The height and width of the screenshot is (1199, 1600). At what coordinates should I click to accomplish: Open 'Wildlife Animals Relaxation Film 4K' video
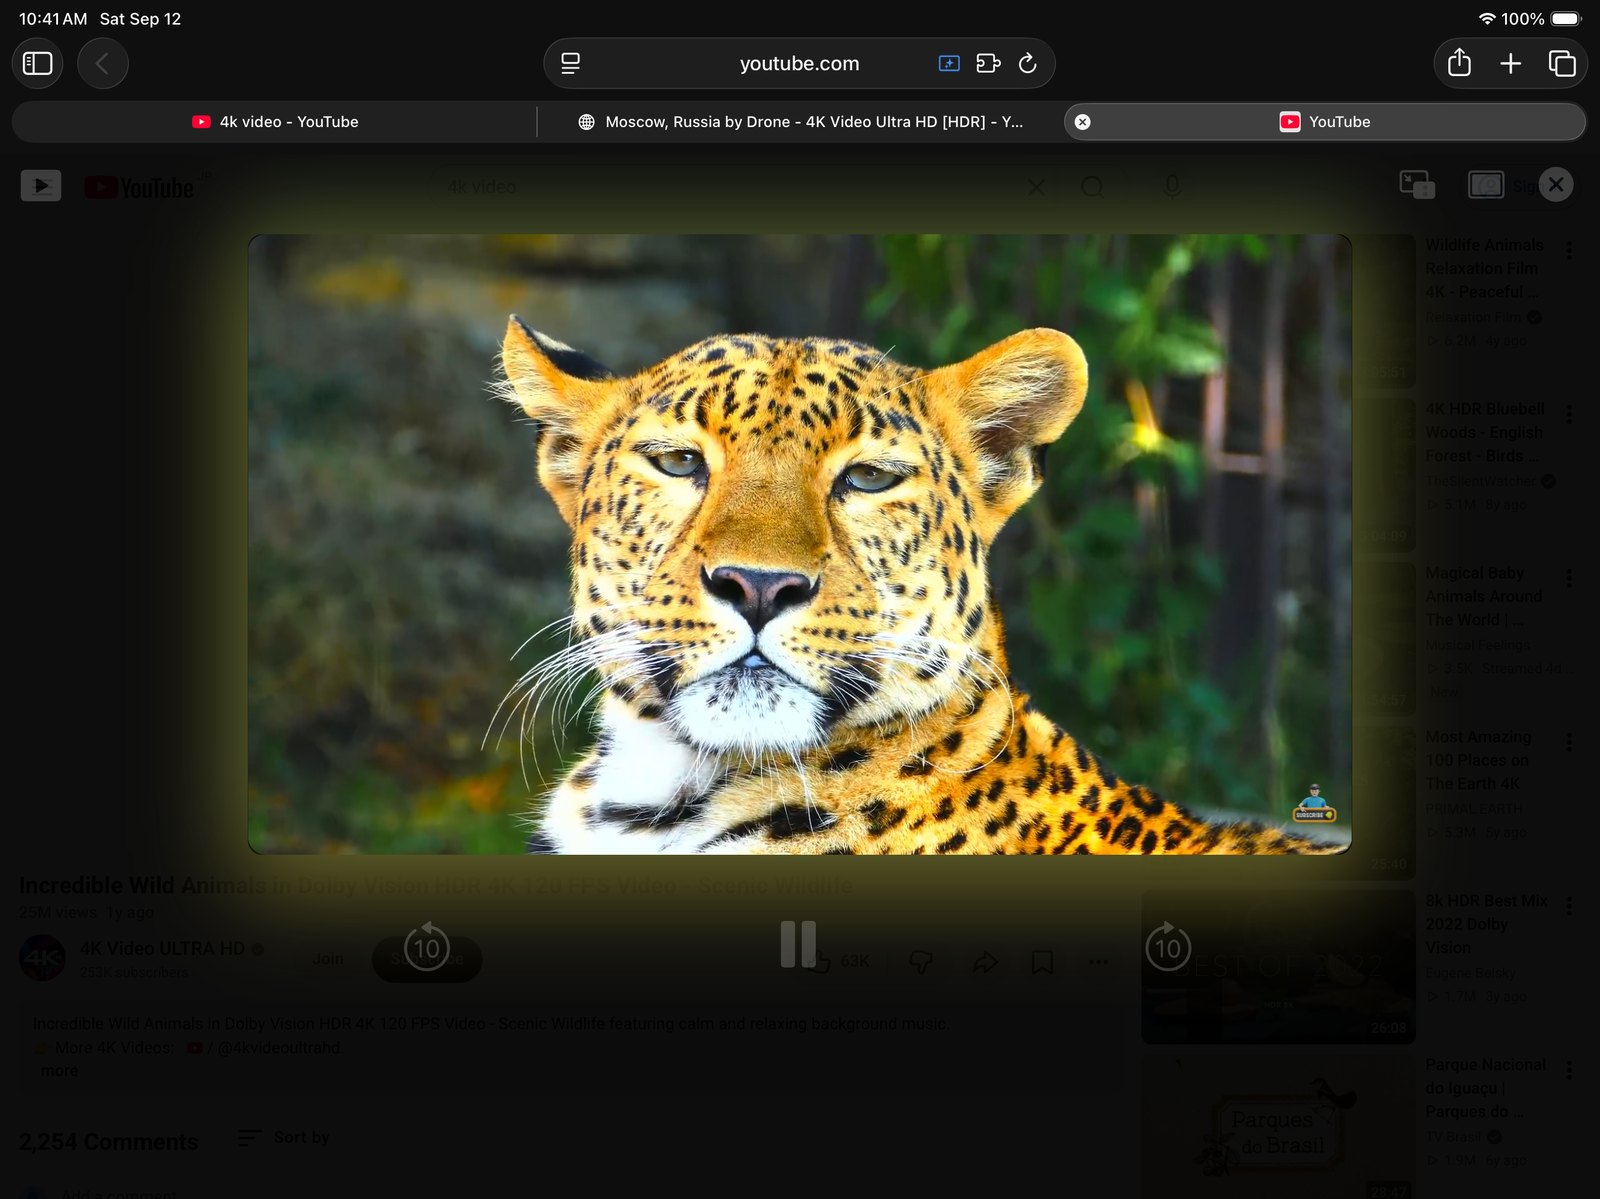pyautogui.click(x=1483, y=268)
